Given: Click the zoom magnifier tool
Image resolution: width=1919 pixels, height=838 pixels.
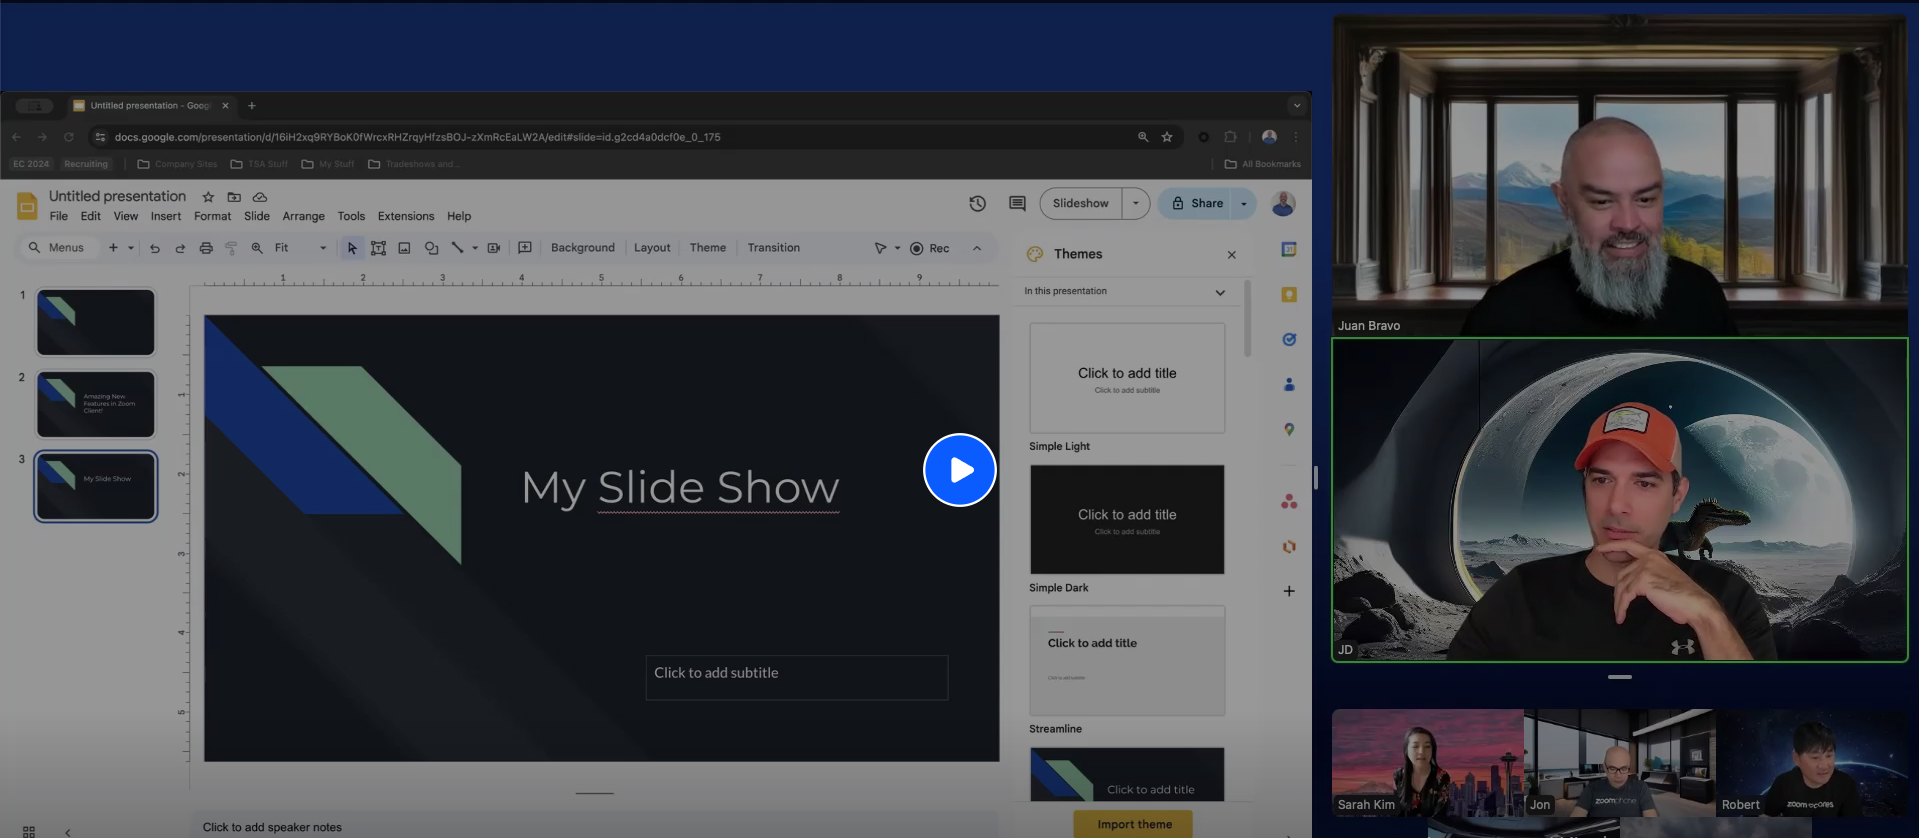Looking at the screenshot, I should 257,248.
